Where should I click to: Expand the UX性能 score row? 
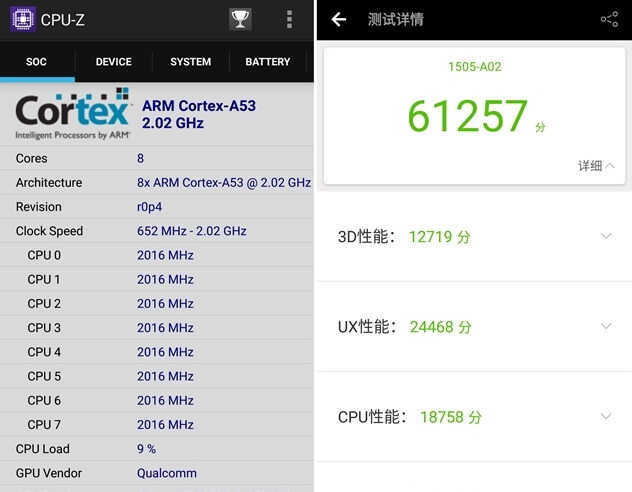[605, 327]
